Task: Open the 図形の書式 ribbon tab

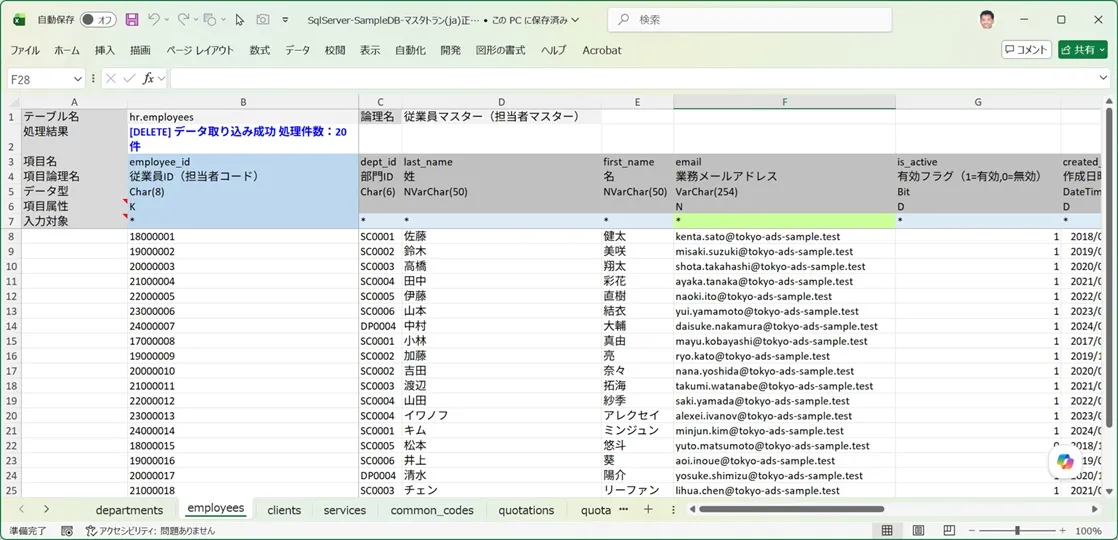Action: click(501, 51)
